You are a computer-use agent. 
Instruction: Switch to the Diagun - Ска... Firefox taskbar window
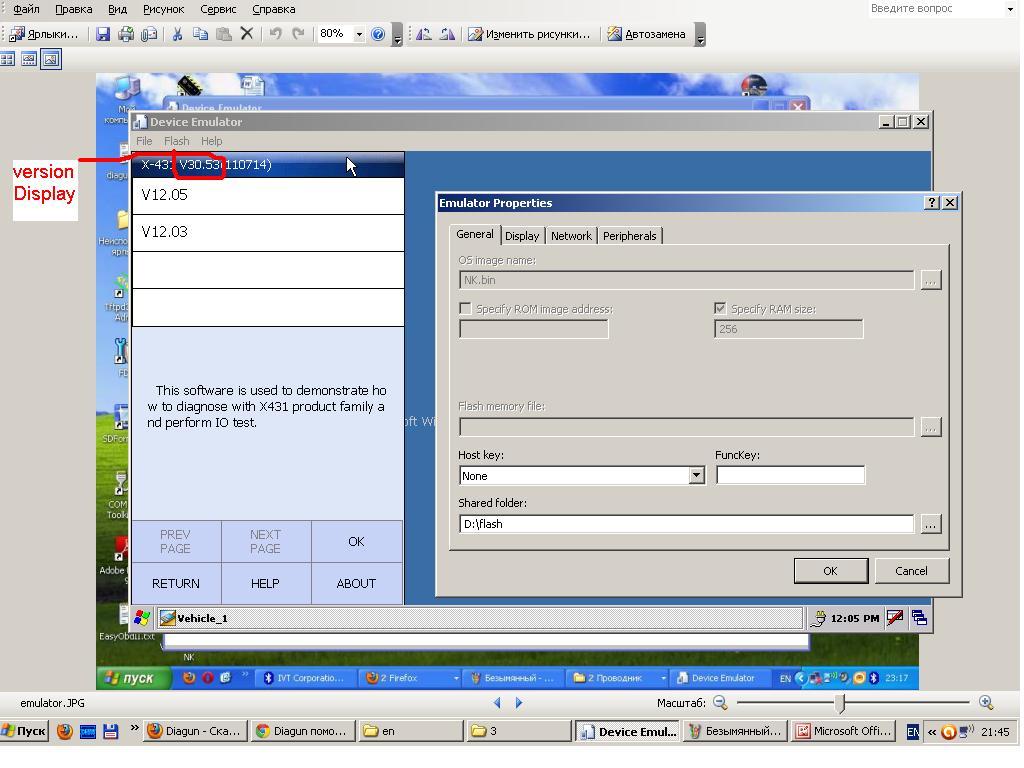coord(196,731)
